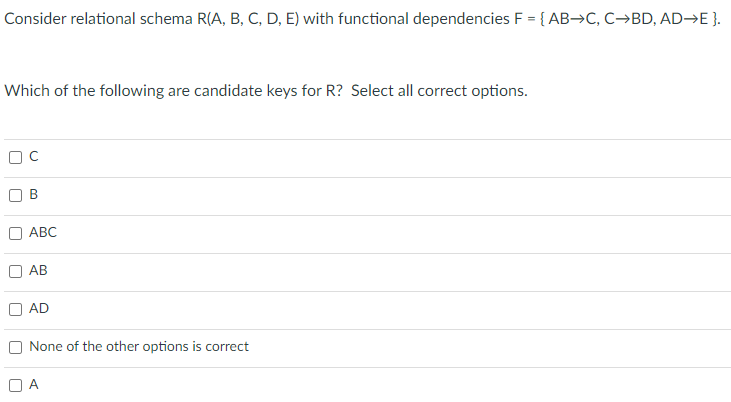The width and height of the screenshot is (731, 402).
Task: Click the 'AB' answer label text
Action: [x=39, y=271]
